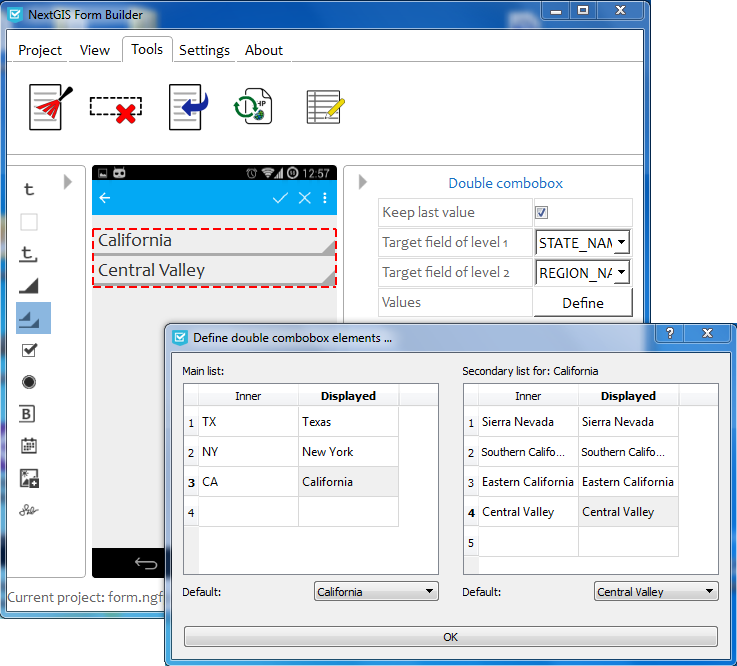Viewport: 737px width, 666px height.
Task: Click the edit fields table pencil icon
Action: [x=325, y=107]
